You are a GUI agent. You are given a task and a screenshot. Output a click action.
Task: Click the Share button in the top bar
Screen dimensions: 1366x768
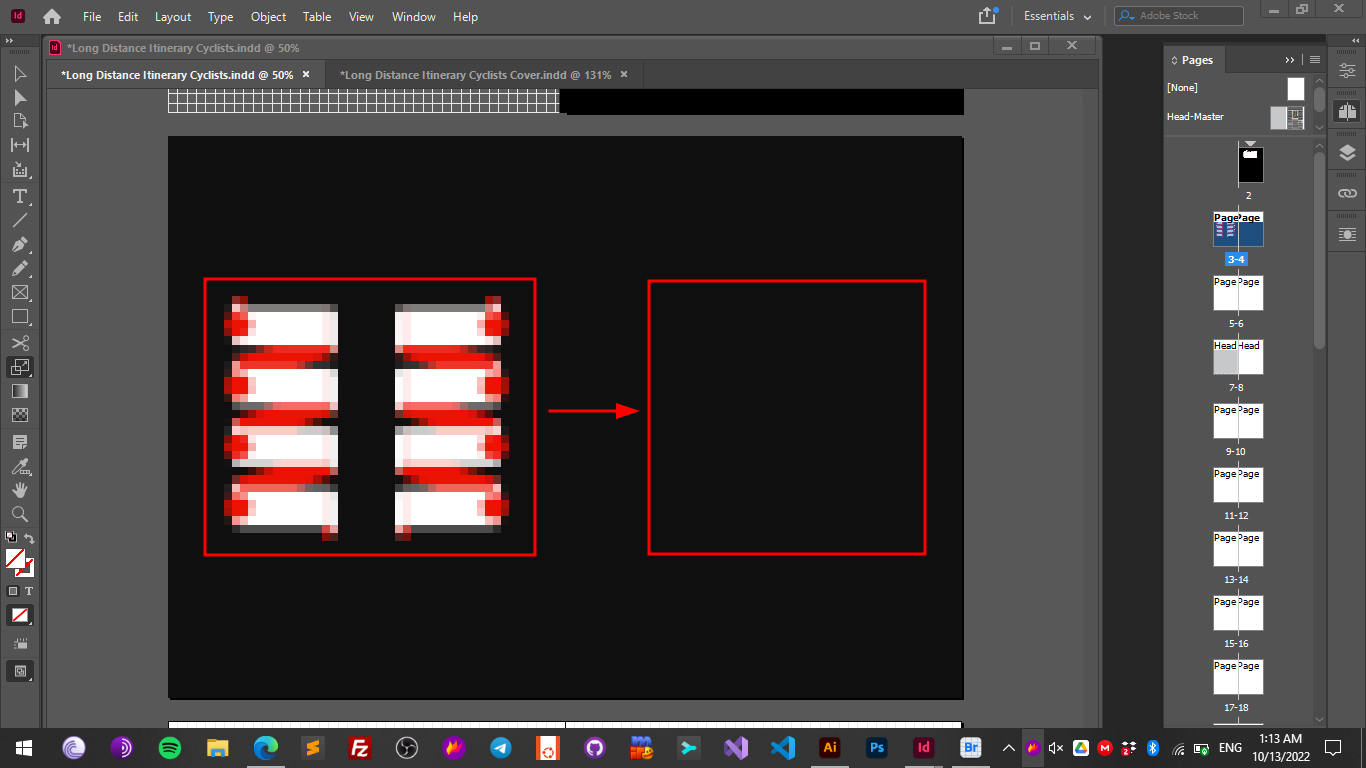(986, 16)
